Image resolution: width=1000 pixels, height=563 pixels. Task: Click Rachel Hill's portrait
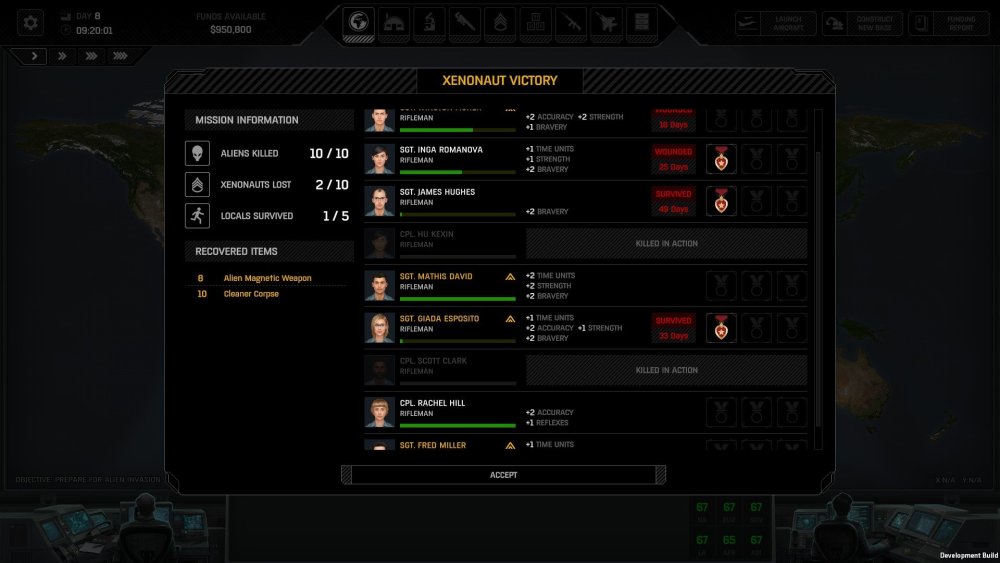pos(379,413)
